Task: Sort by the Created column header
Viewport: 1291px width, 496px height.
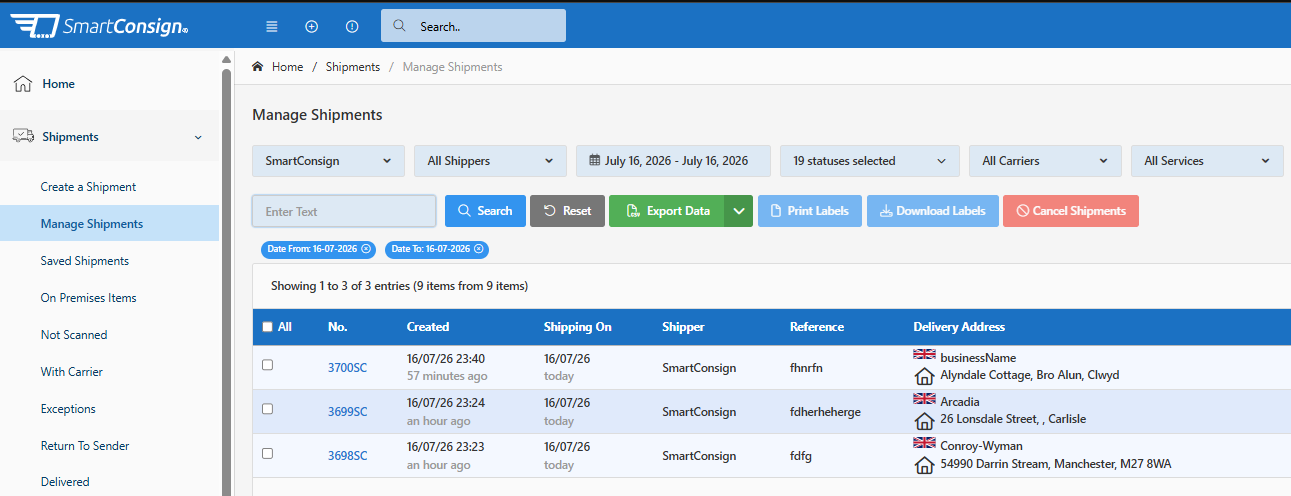Action: click(428, 327)
